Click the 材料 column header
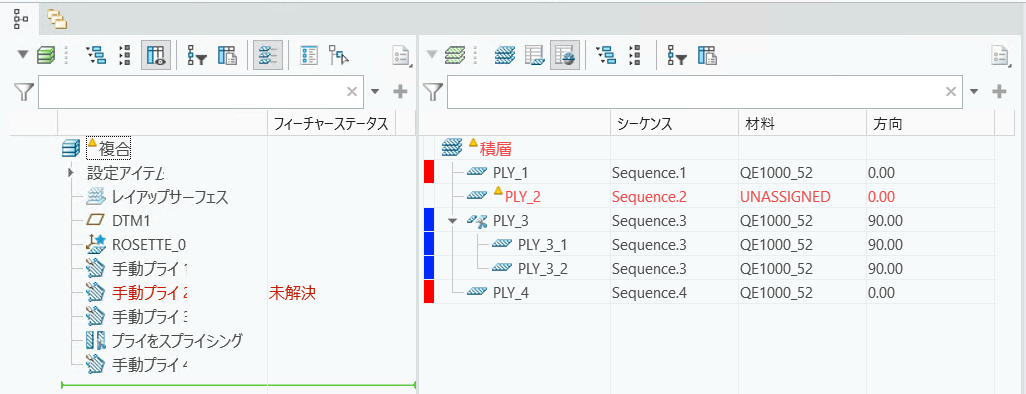 pos(801,124)
